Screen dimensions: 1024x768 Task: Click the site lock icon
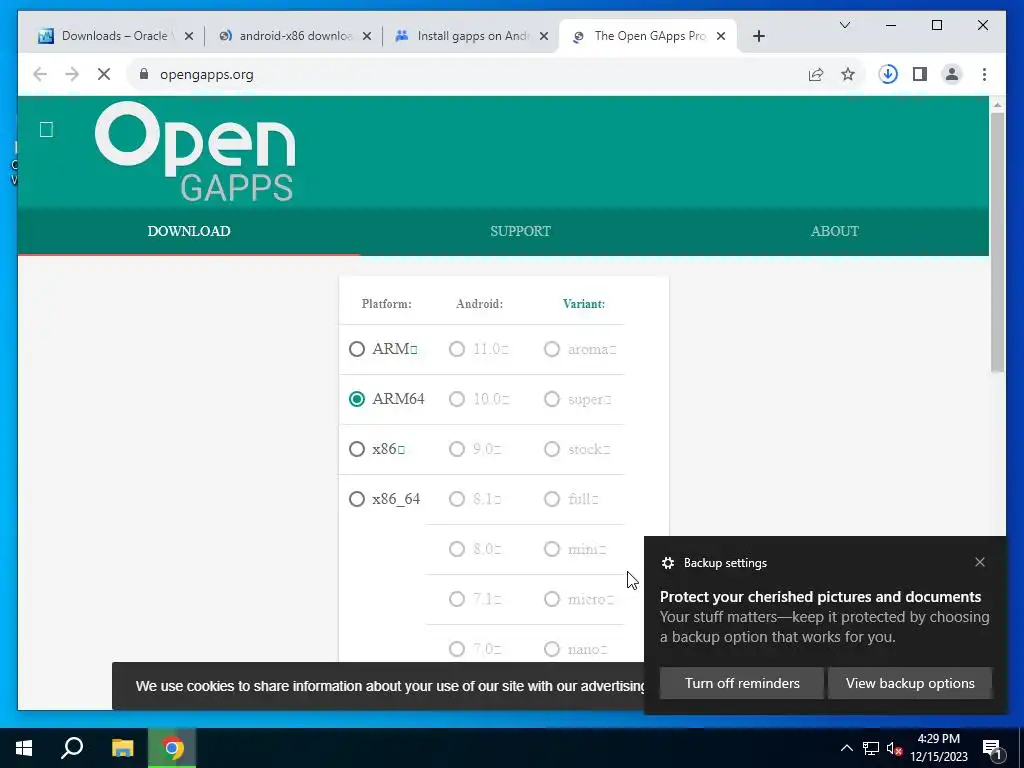[144, 74]
